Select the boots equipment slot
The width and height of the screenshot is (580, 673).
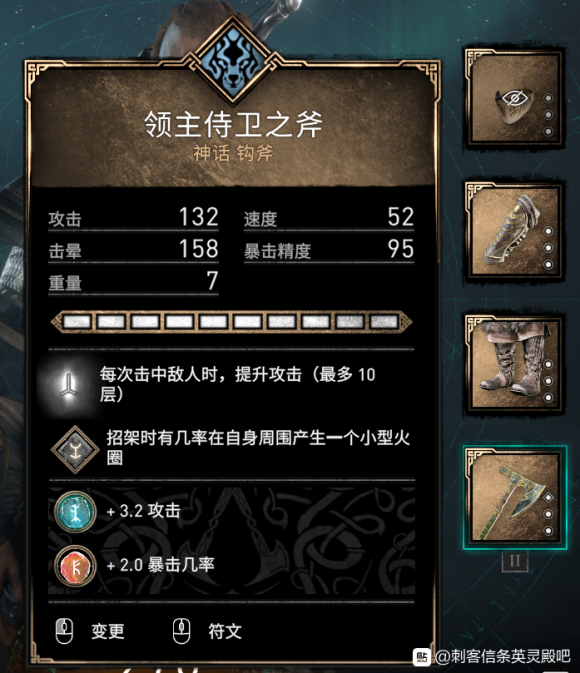(x=514, y=365)
